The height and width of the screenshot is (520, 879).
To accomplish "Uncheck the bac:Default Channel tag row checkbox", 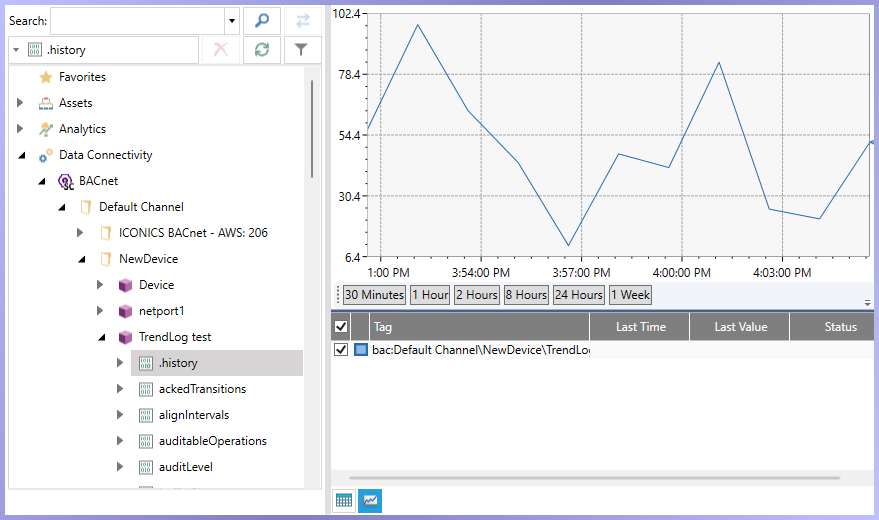I will (341, 350).
